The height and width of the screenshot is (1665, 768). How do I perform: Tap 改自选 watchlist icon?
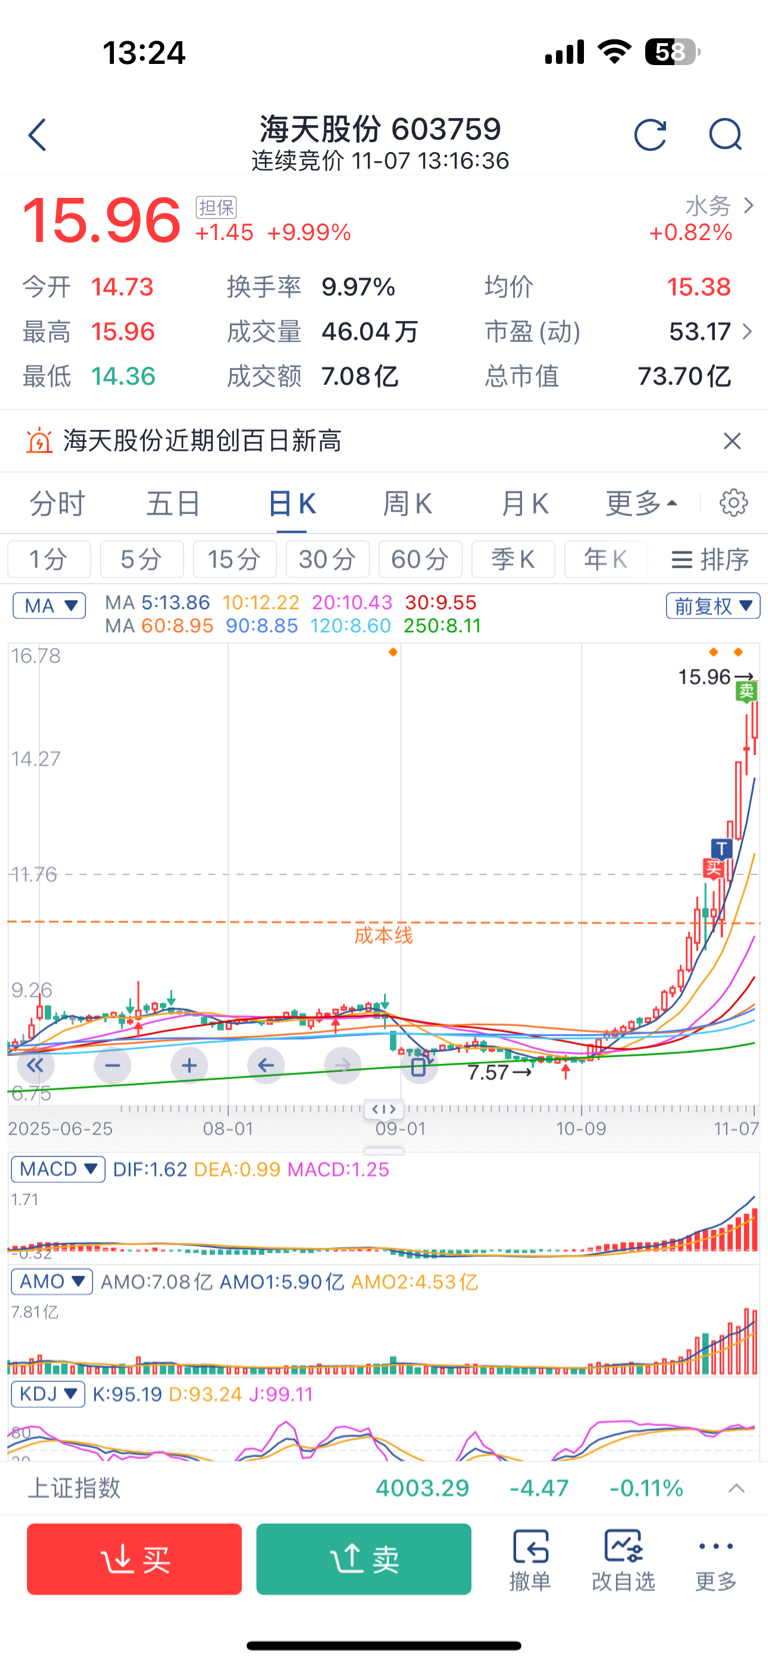tap(623, 1559)
